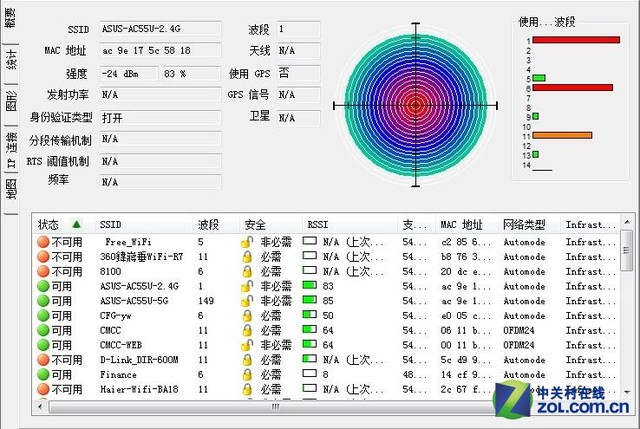The width and height of the screenshot is (640, 429).
Task: Click signal bar icon in ASUS-AC55U-5G row
Action: [310, 300]
